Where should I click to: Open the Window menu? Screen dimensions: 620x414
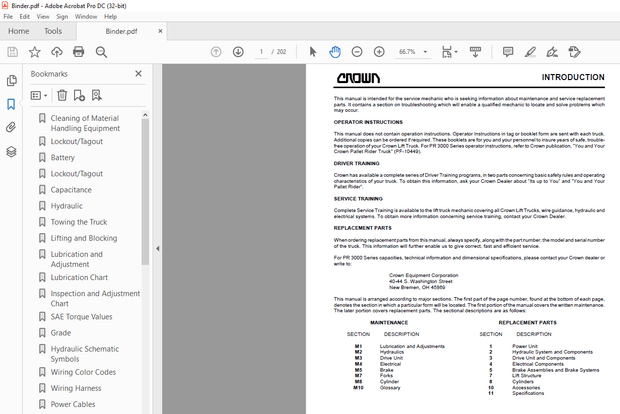pos(86,17)
